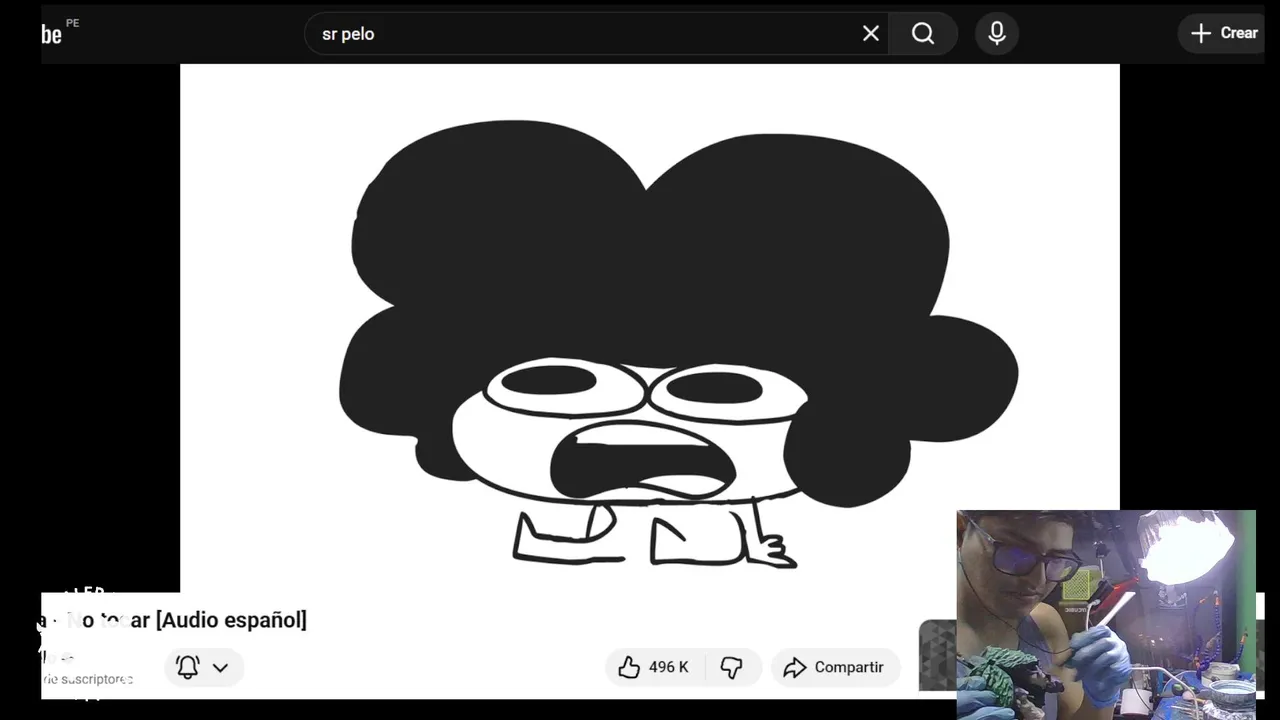Viewport: 1280px width, 720px height.
Task: Click the magnifying glass search button
Action: pyautogui.click(x=923, y=34)
